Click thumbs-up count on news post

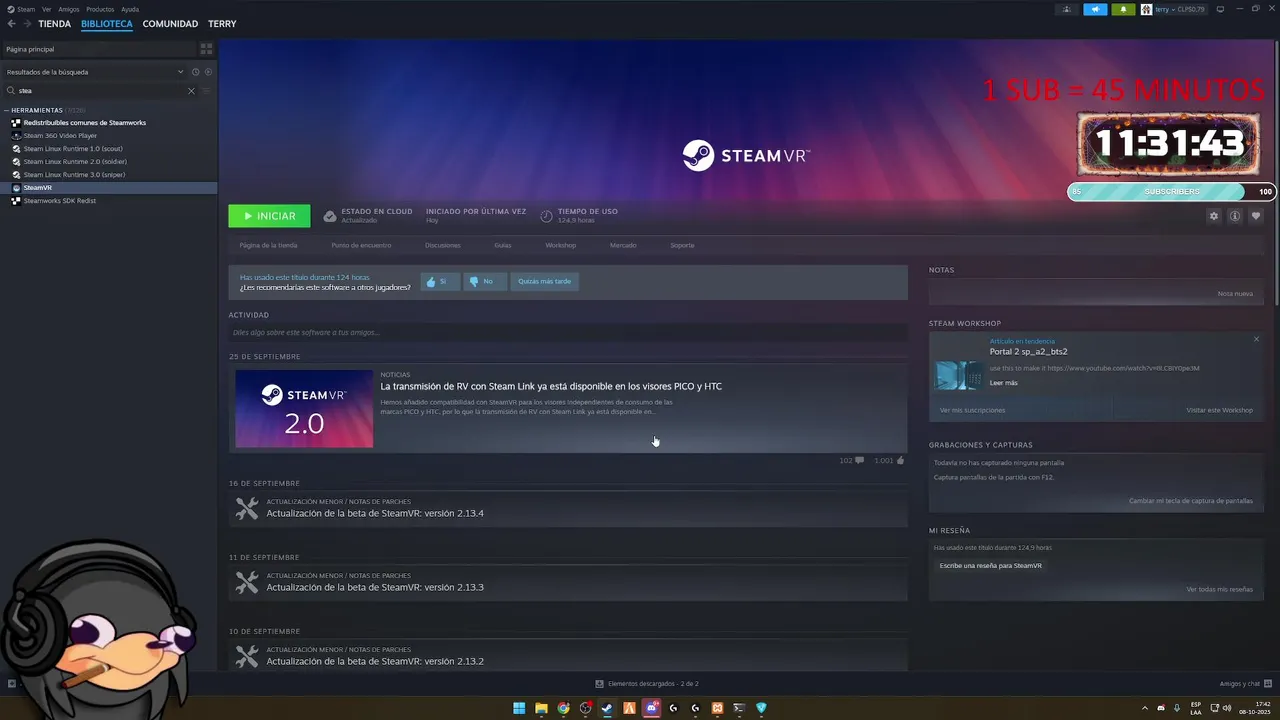click(x=889, y=460)
